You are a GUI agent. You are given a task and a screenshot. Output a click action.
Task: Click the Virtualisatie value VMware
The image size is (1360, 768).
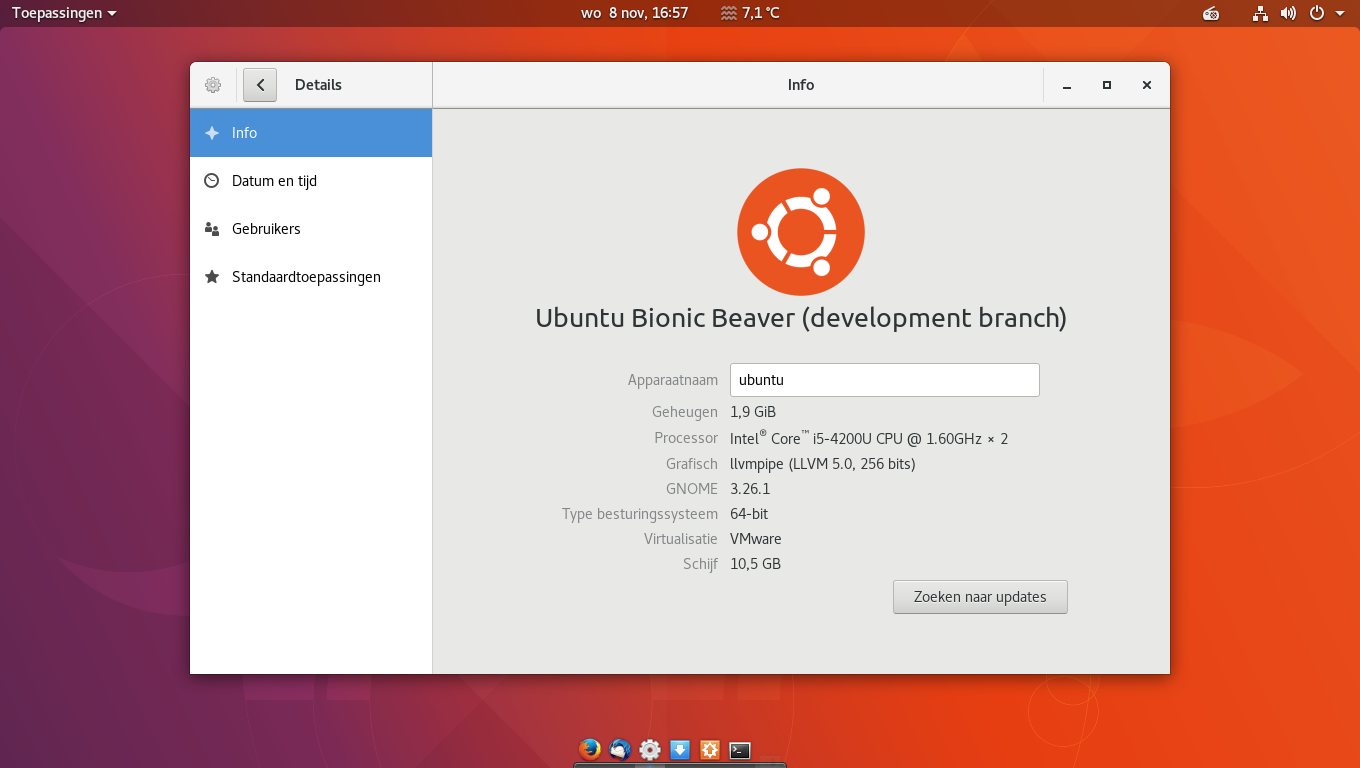pyautogui.click(x=756, y=539)
